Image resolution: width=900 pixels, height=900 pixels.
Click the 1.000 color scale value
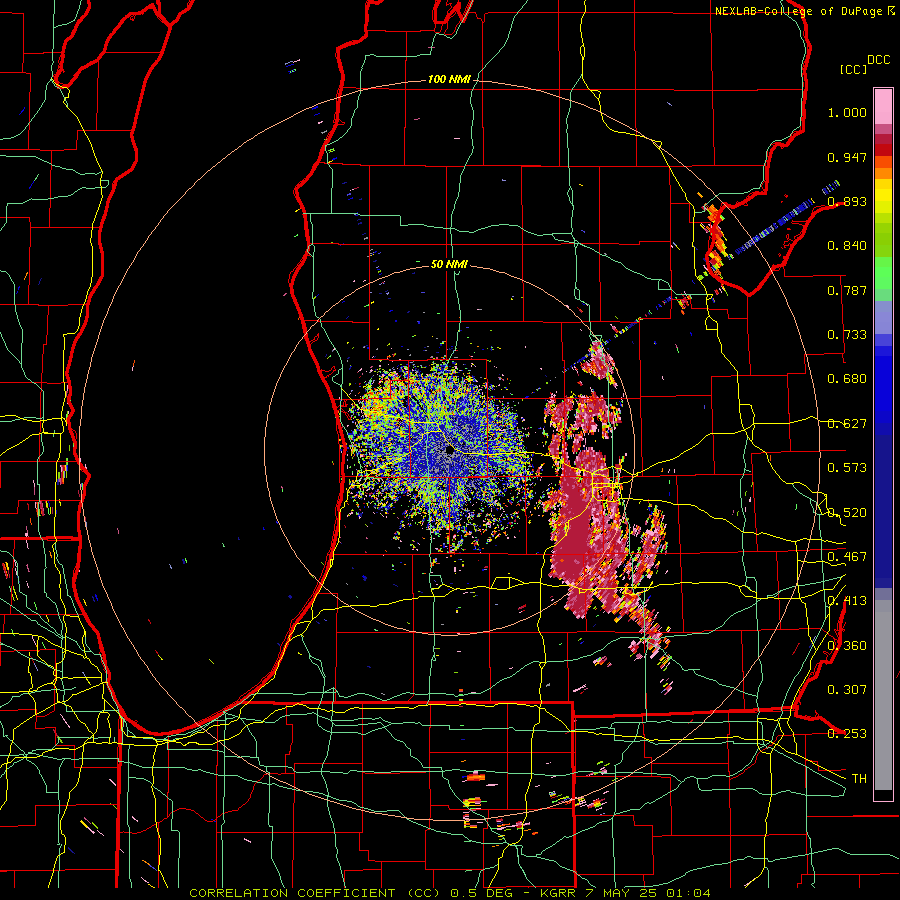[x=847, y=112]
